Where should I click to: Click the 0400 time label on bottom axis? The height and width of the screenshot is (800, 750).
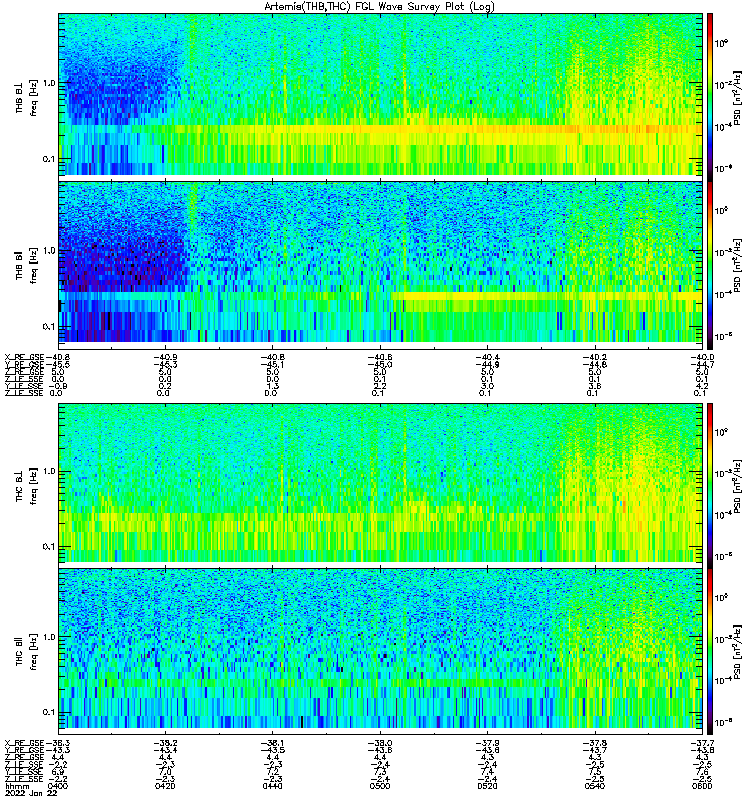[x=58, y=786]
